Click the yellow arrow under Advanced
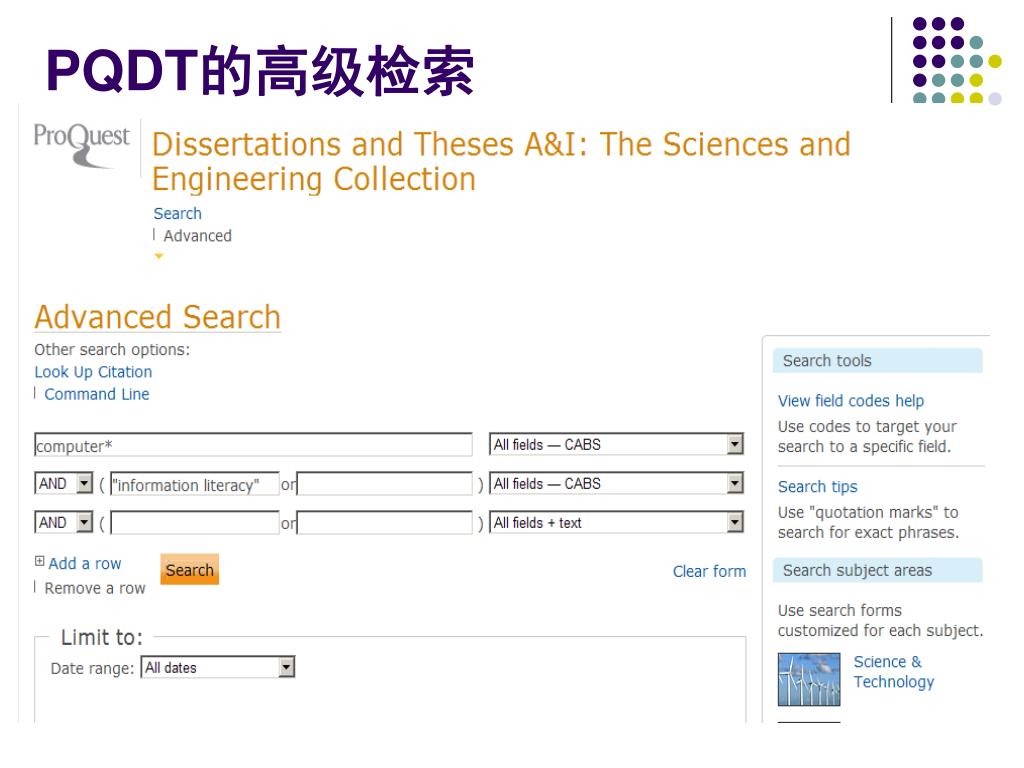The height and width of the screenshot is (768, 1024). pyautogui.click(x=159, y=256)
